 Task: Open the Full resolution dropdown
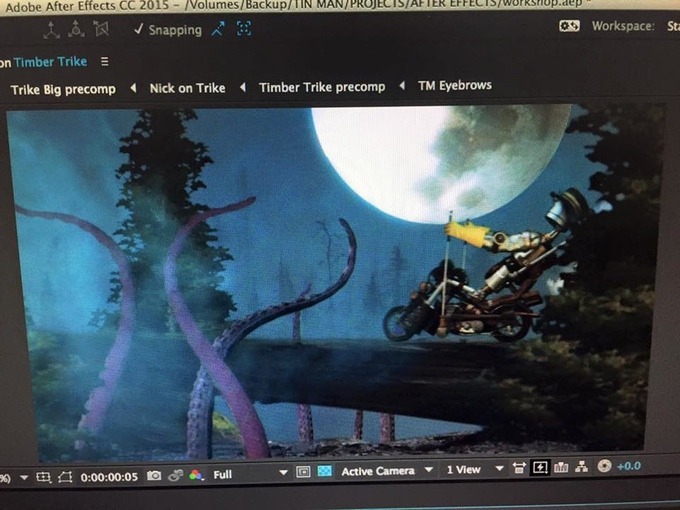[x=250, y=474]
